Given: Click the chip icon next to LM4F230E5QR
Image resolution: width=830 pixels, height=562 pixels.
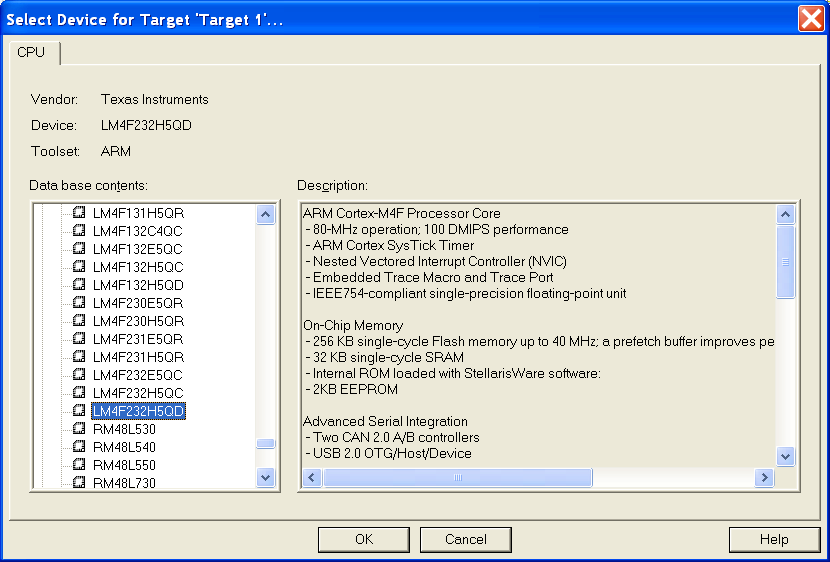Looking at the screenshot, I should tap(79, 303).
